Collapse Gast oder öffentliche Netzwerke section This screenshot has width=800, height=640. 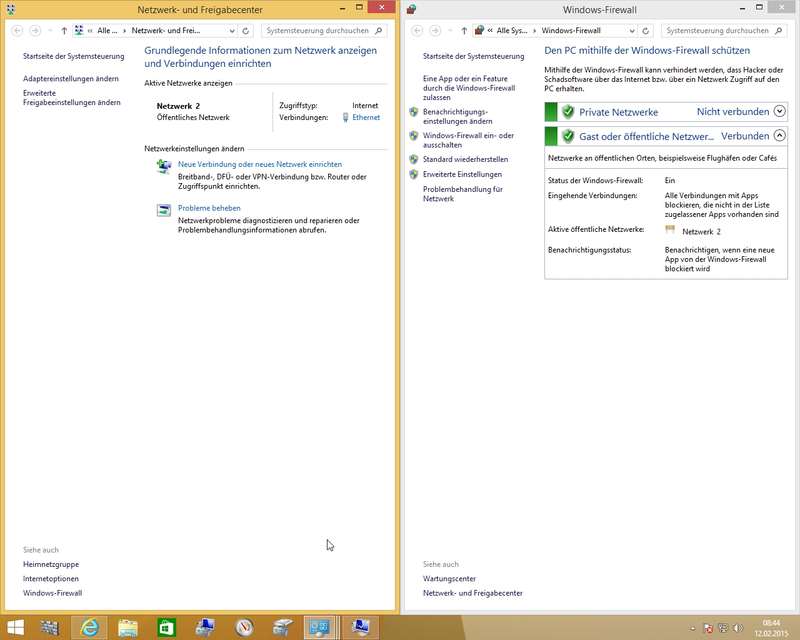780,136
